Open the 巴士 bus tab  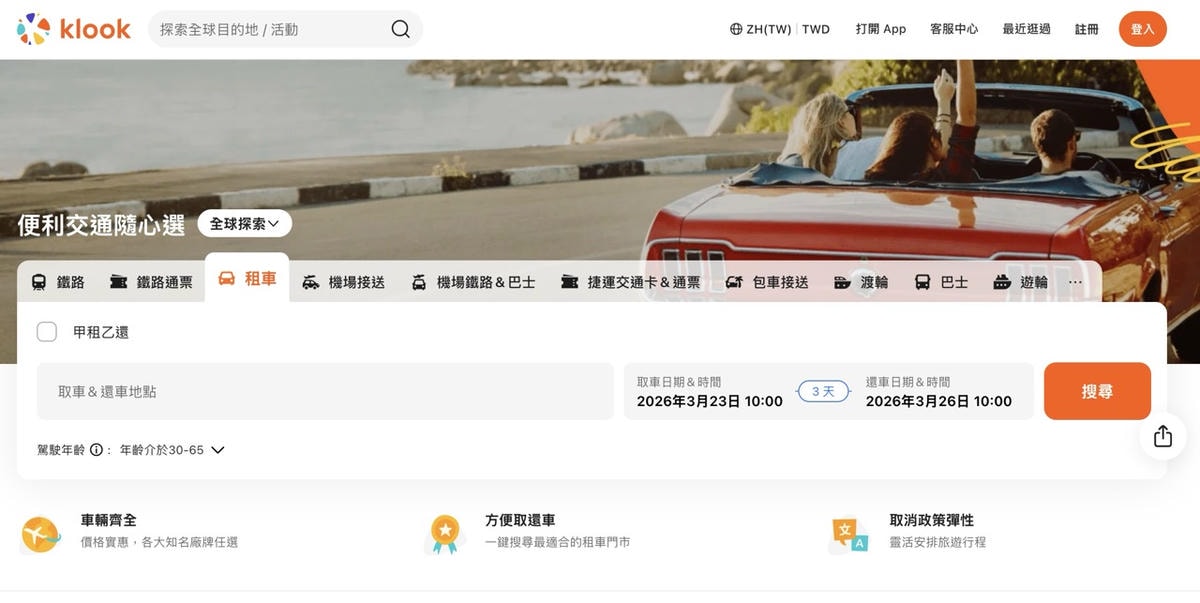coord(941,282)
